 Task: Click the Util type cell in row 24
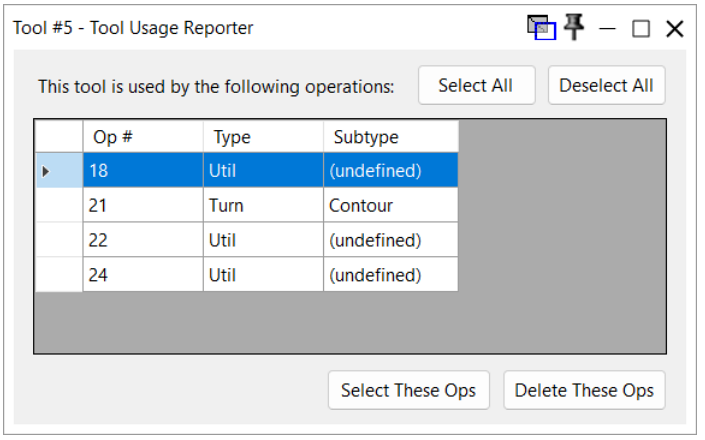click(x=263, y=275)
